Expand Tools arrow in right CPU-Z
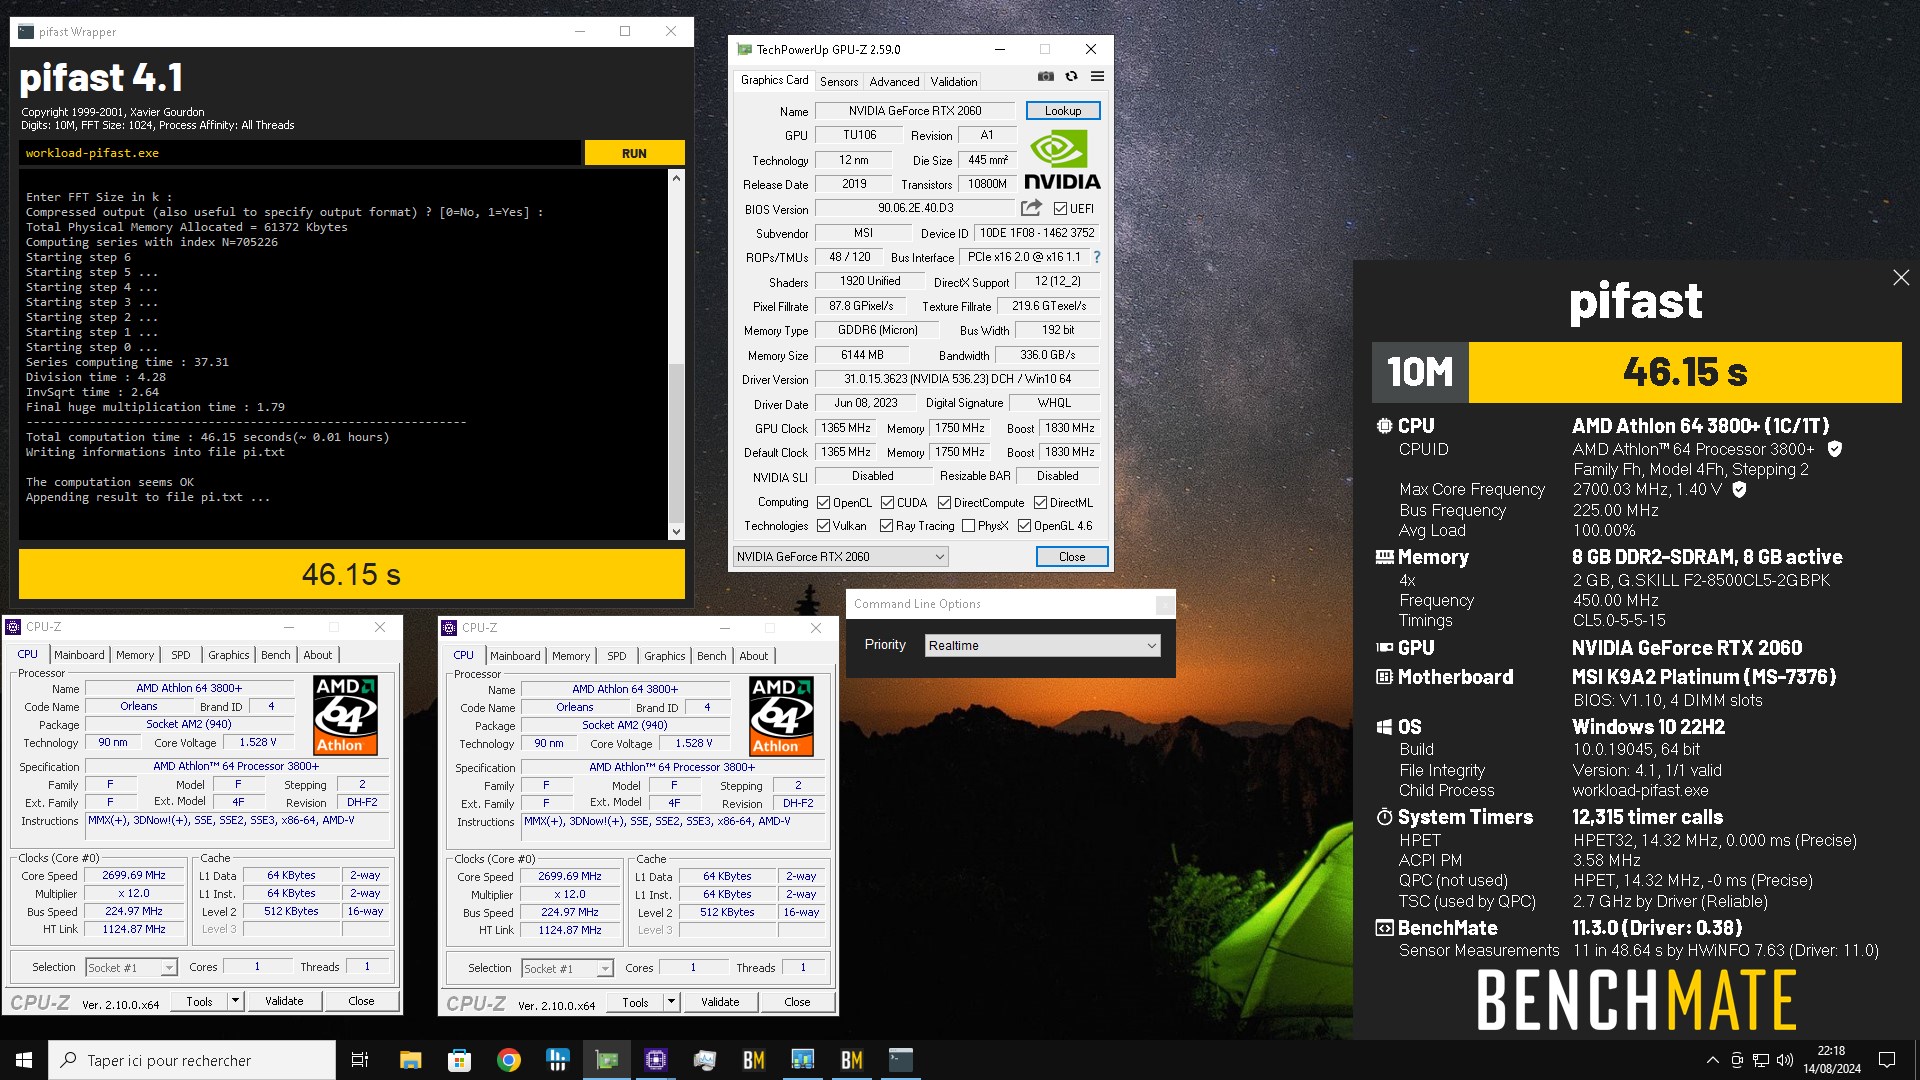This screenshot has width=1920, height=1080. coord(671,1002)
